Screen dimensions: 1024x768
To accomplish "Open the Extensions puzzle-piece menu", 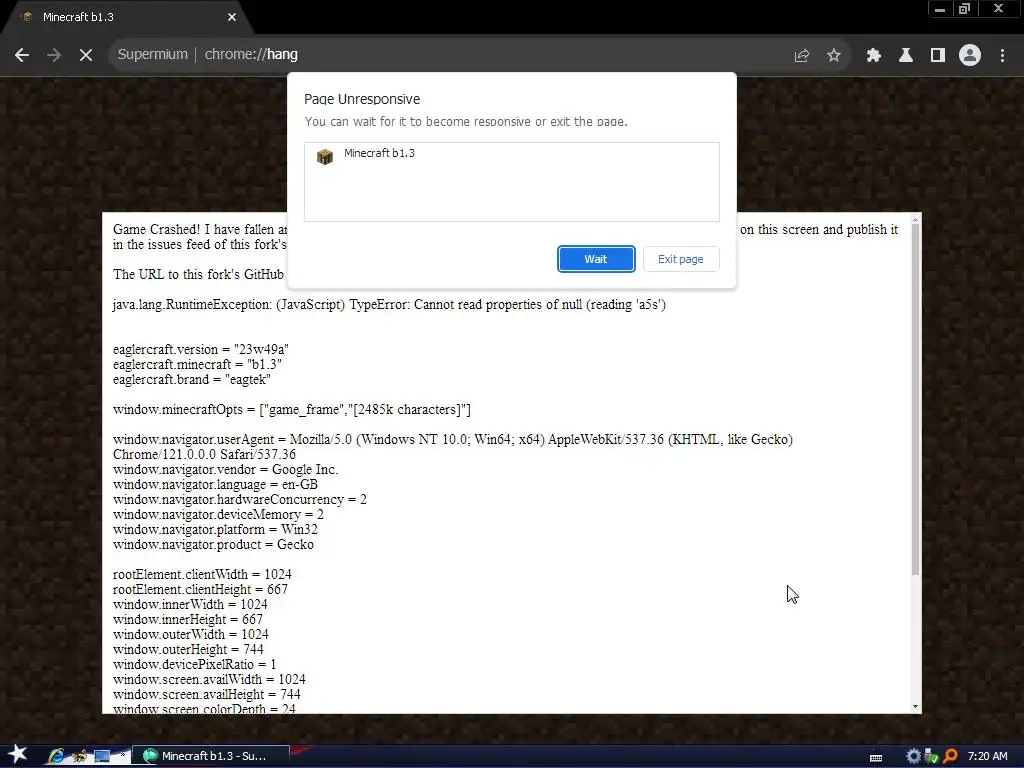I will pyautogui.click(x=873, y=56).
